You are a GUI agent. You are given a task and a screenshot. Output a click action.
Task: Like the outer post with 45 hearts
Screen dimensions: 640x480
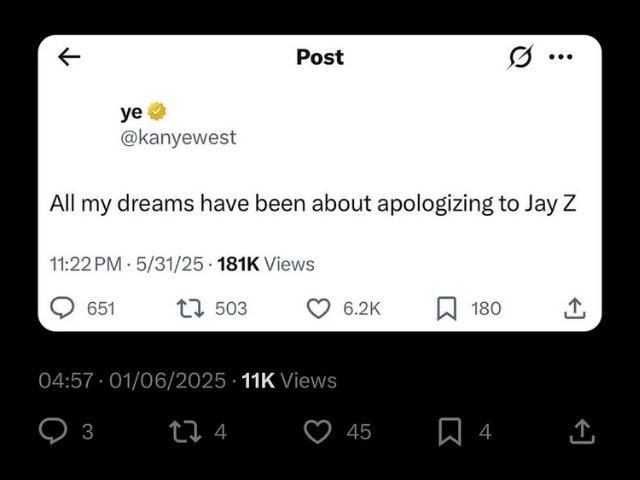click(318, 432)
